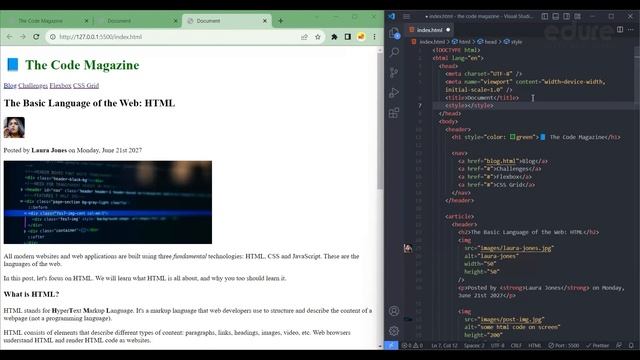Open the Customize Layout icon in VS Code

pyautogui.click(x=578, y=16)
